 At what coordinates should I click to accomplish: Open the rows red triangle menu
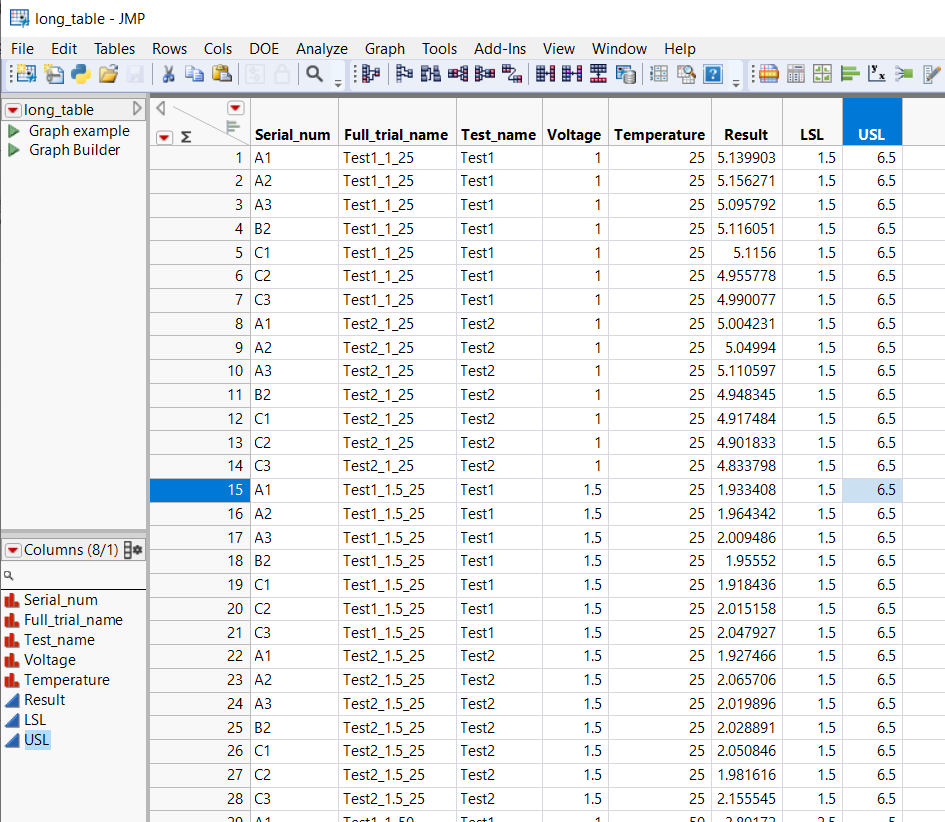pyautogui.click(x=165, y=137)
